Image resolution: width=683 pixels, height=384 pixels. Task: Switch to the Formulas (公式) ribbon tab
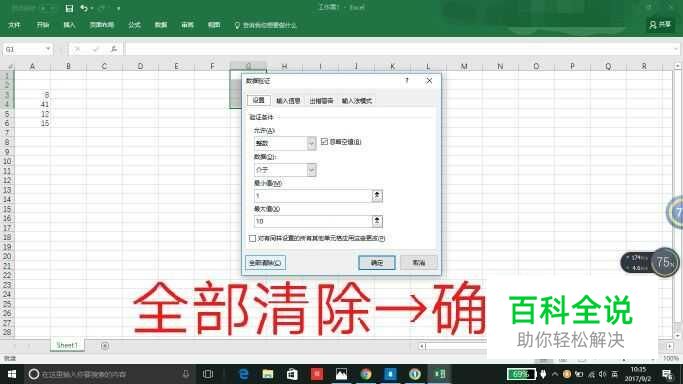coord(134,25)
